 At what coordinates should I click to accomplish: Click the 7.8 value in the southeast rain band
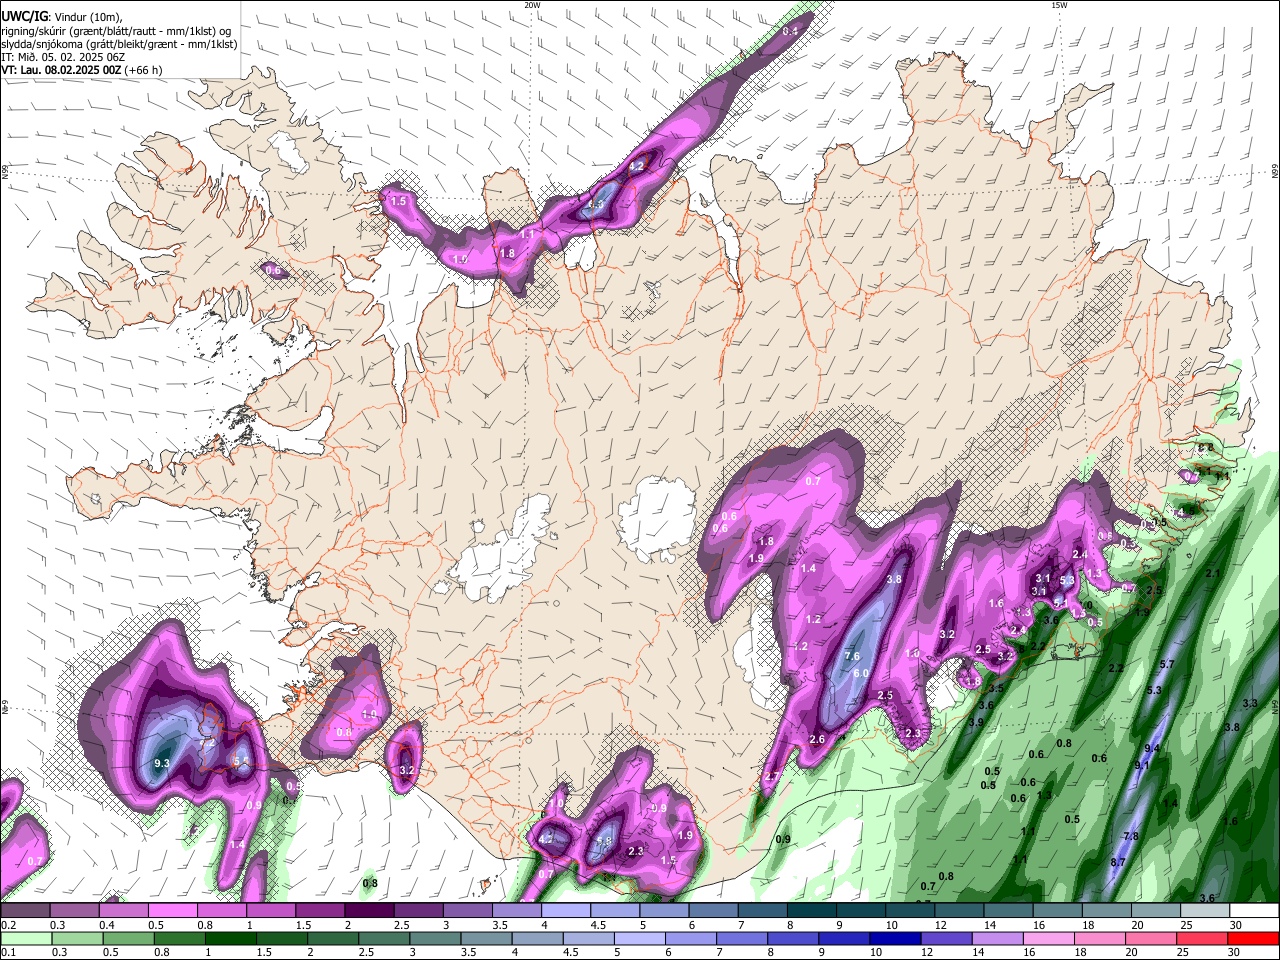coord(1131,836)
